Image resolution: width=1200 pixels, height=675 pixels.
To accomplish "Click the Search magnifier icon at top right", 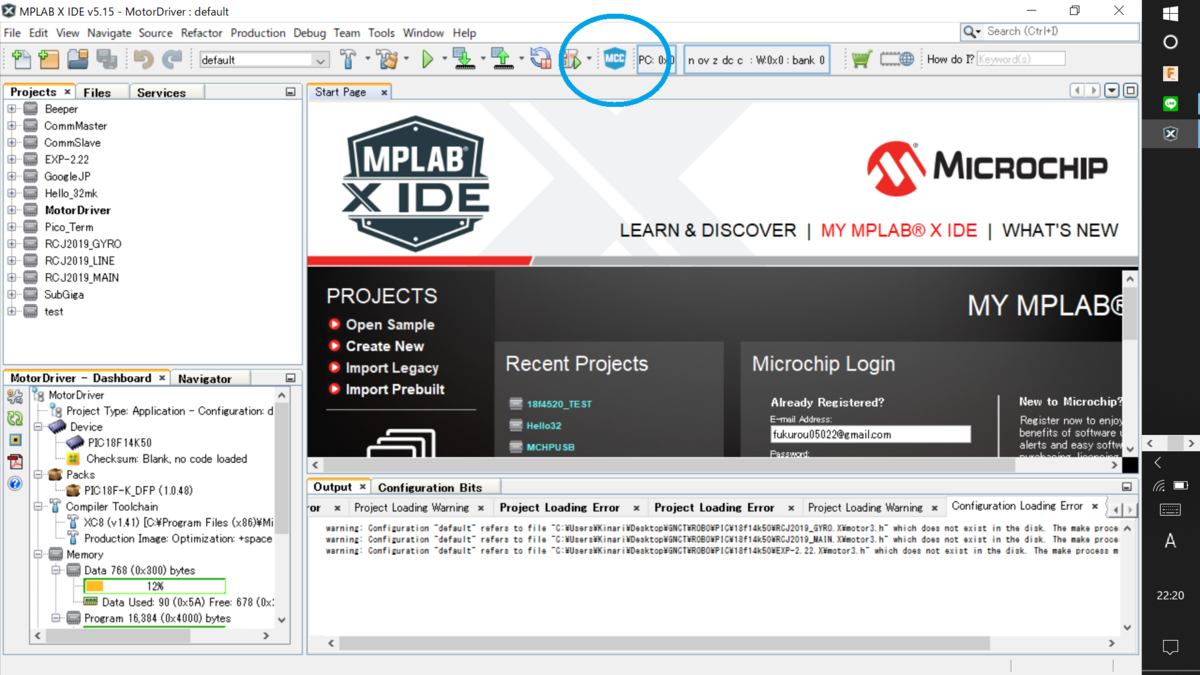I will tap(970, 32).
